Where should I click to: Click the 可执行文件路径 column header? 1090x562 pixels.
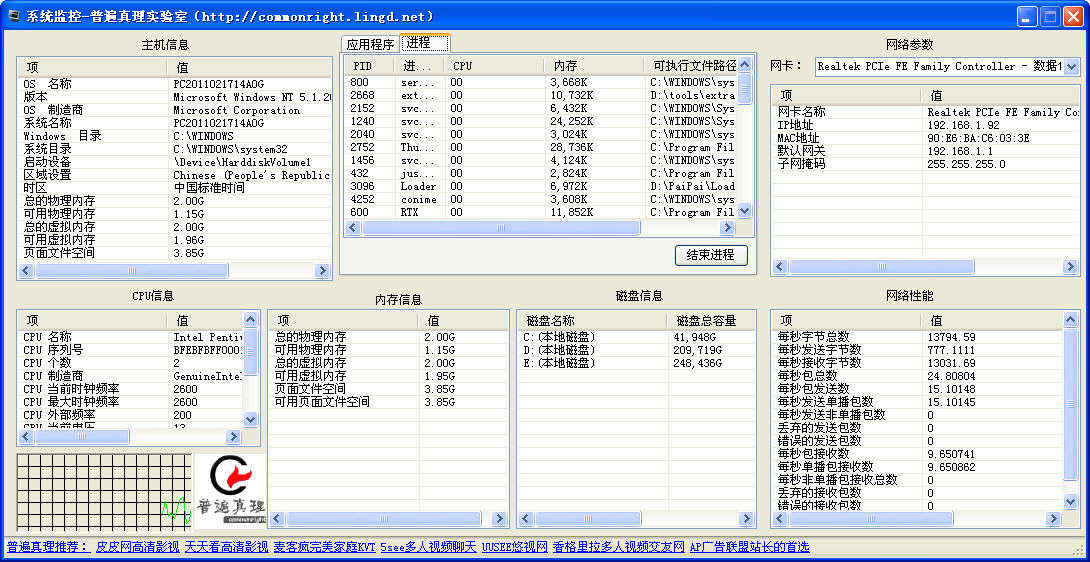point(690,66)
